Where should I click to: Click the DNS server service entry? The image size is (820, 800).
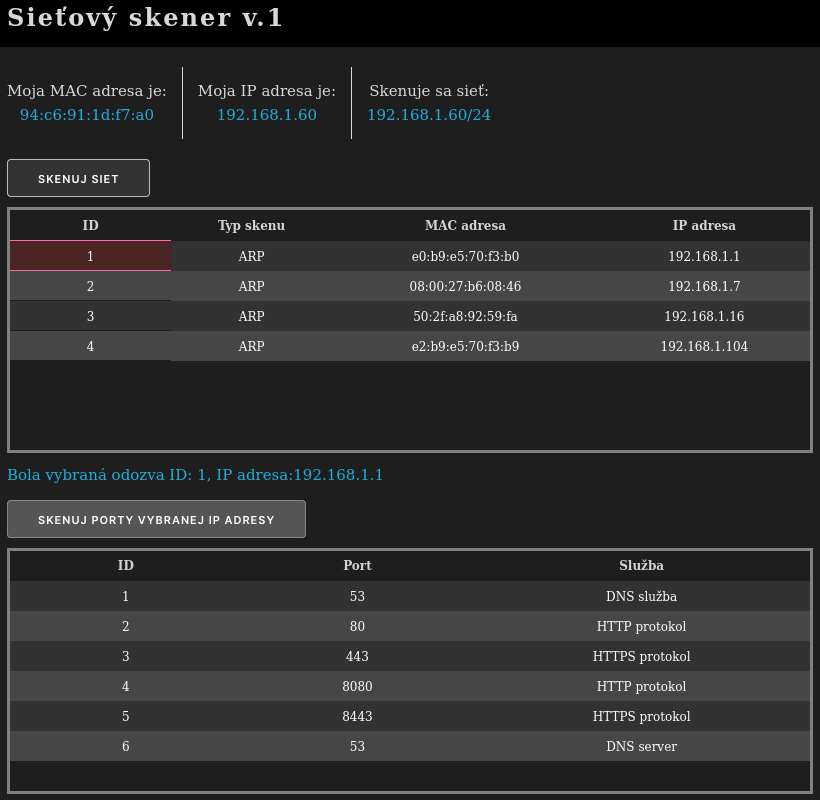click(641, 747)
